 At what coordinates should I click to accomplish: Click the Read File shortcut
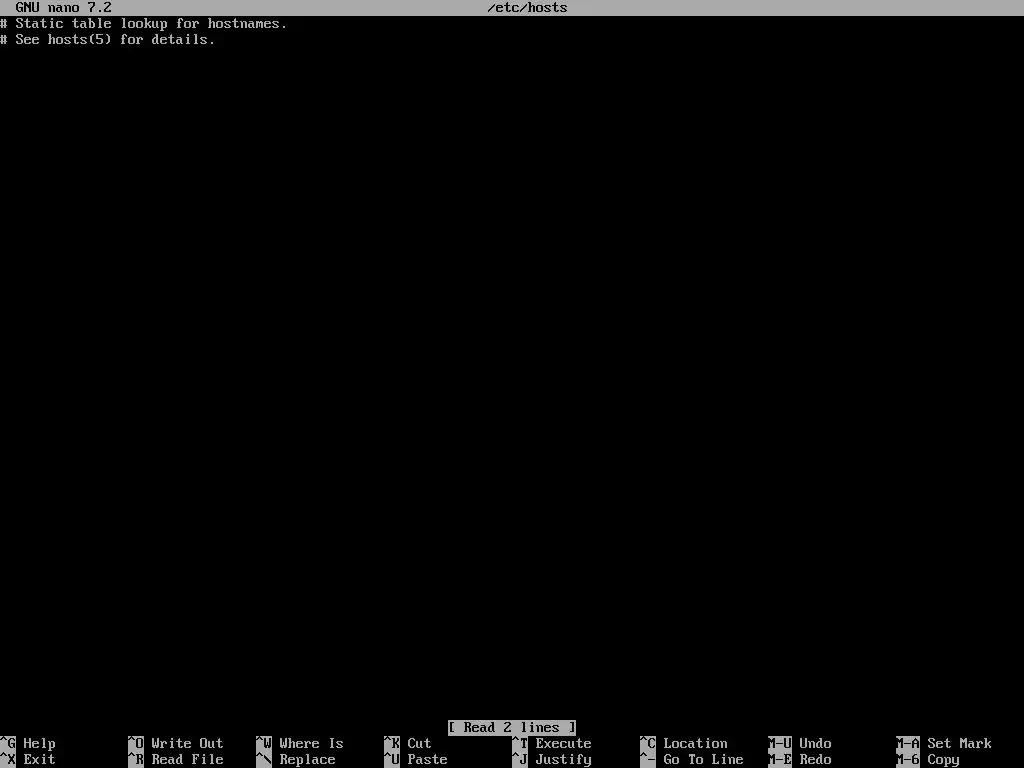187,760
